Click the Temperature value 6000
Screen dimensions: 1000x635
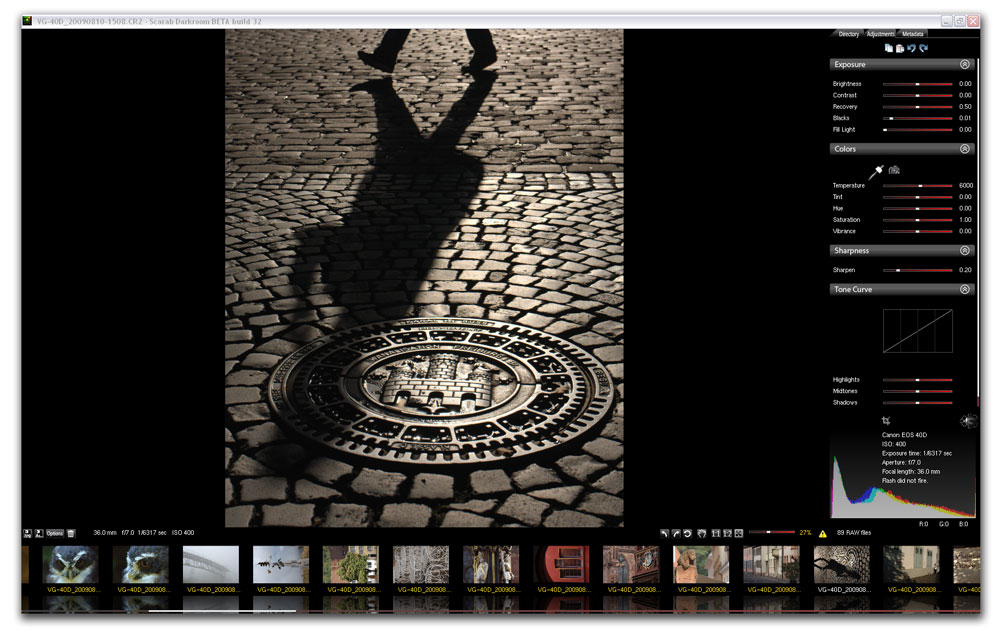coord(966,186)
